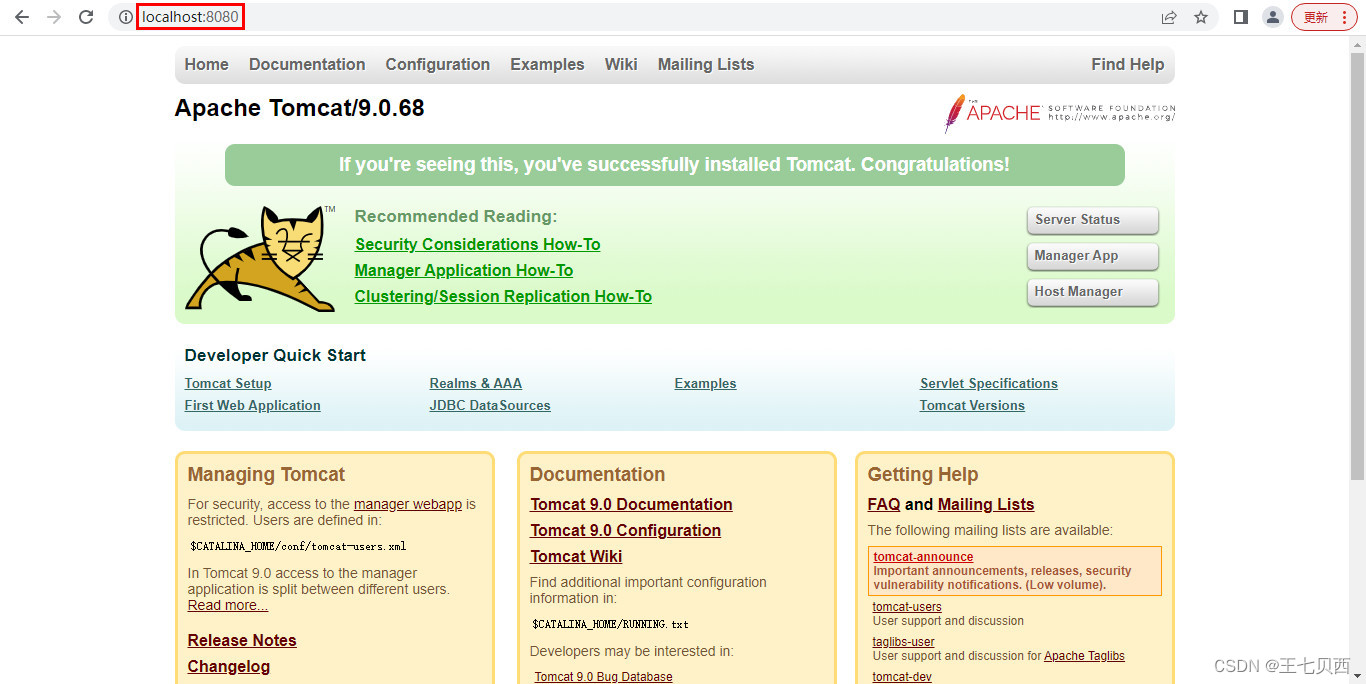This screenshot has height=684, width=1366.
Task: Click the browser back arrow
Action: 22,17
